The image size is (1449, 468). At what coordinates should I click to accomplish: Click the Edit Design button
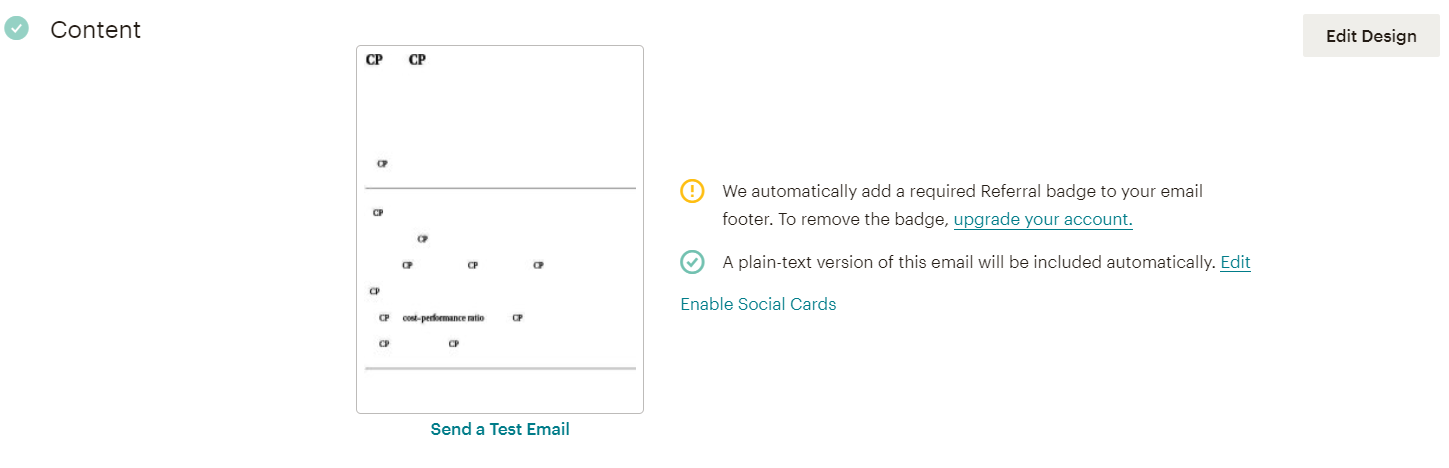pyautogui.click(x=1370, y=36)
